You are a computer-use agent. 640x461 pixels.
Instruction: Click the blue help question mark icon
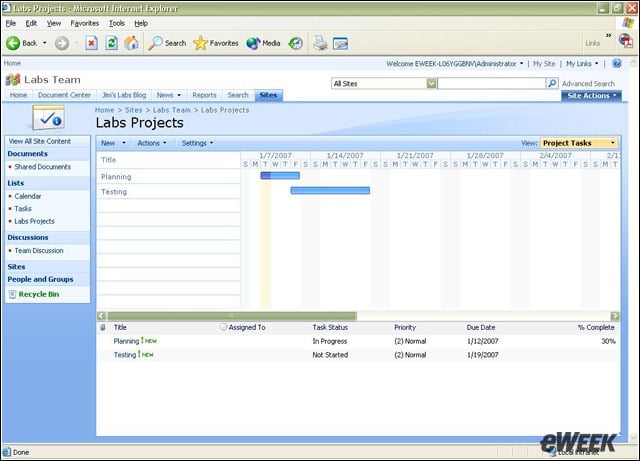(617, 63)
